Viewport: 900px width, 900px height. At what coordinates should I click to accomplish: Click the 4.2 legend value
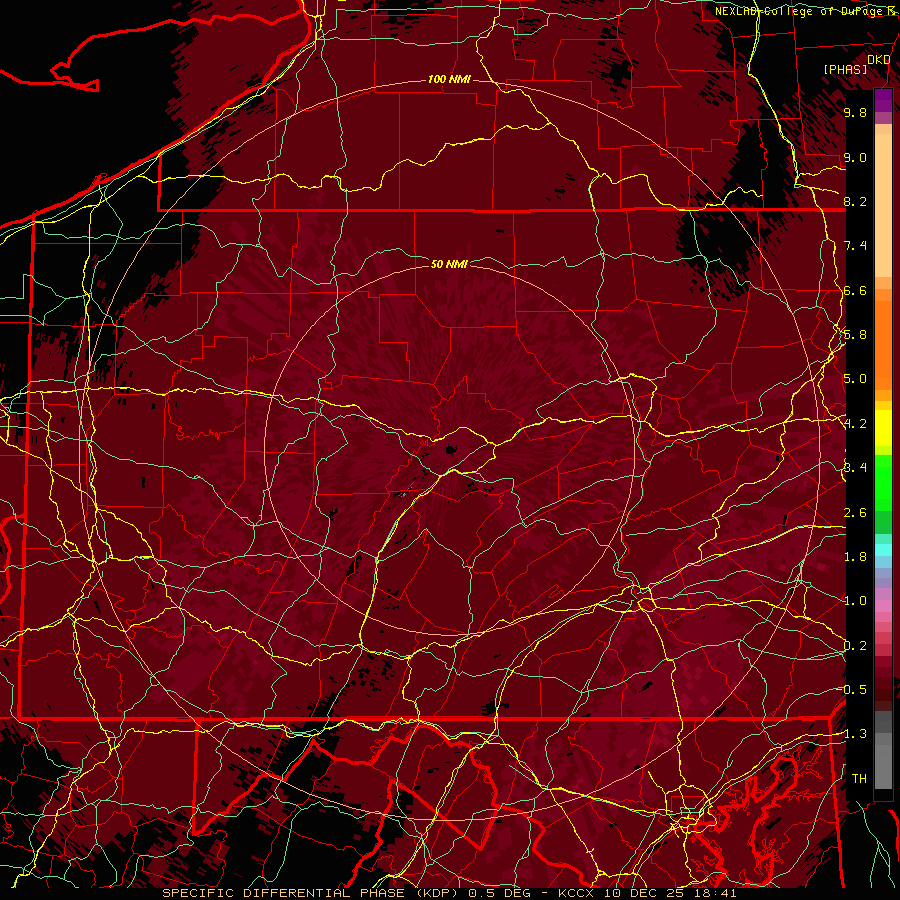coord(855,424)
